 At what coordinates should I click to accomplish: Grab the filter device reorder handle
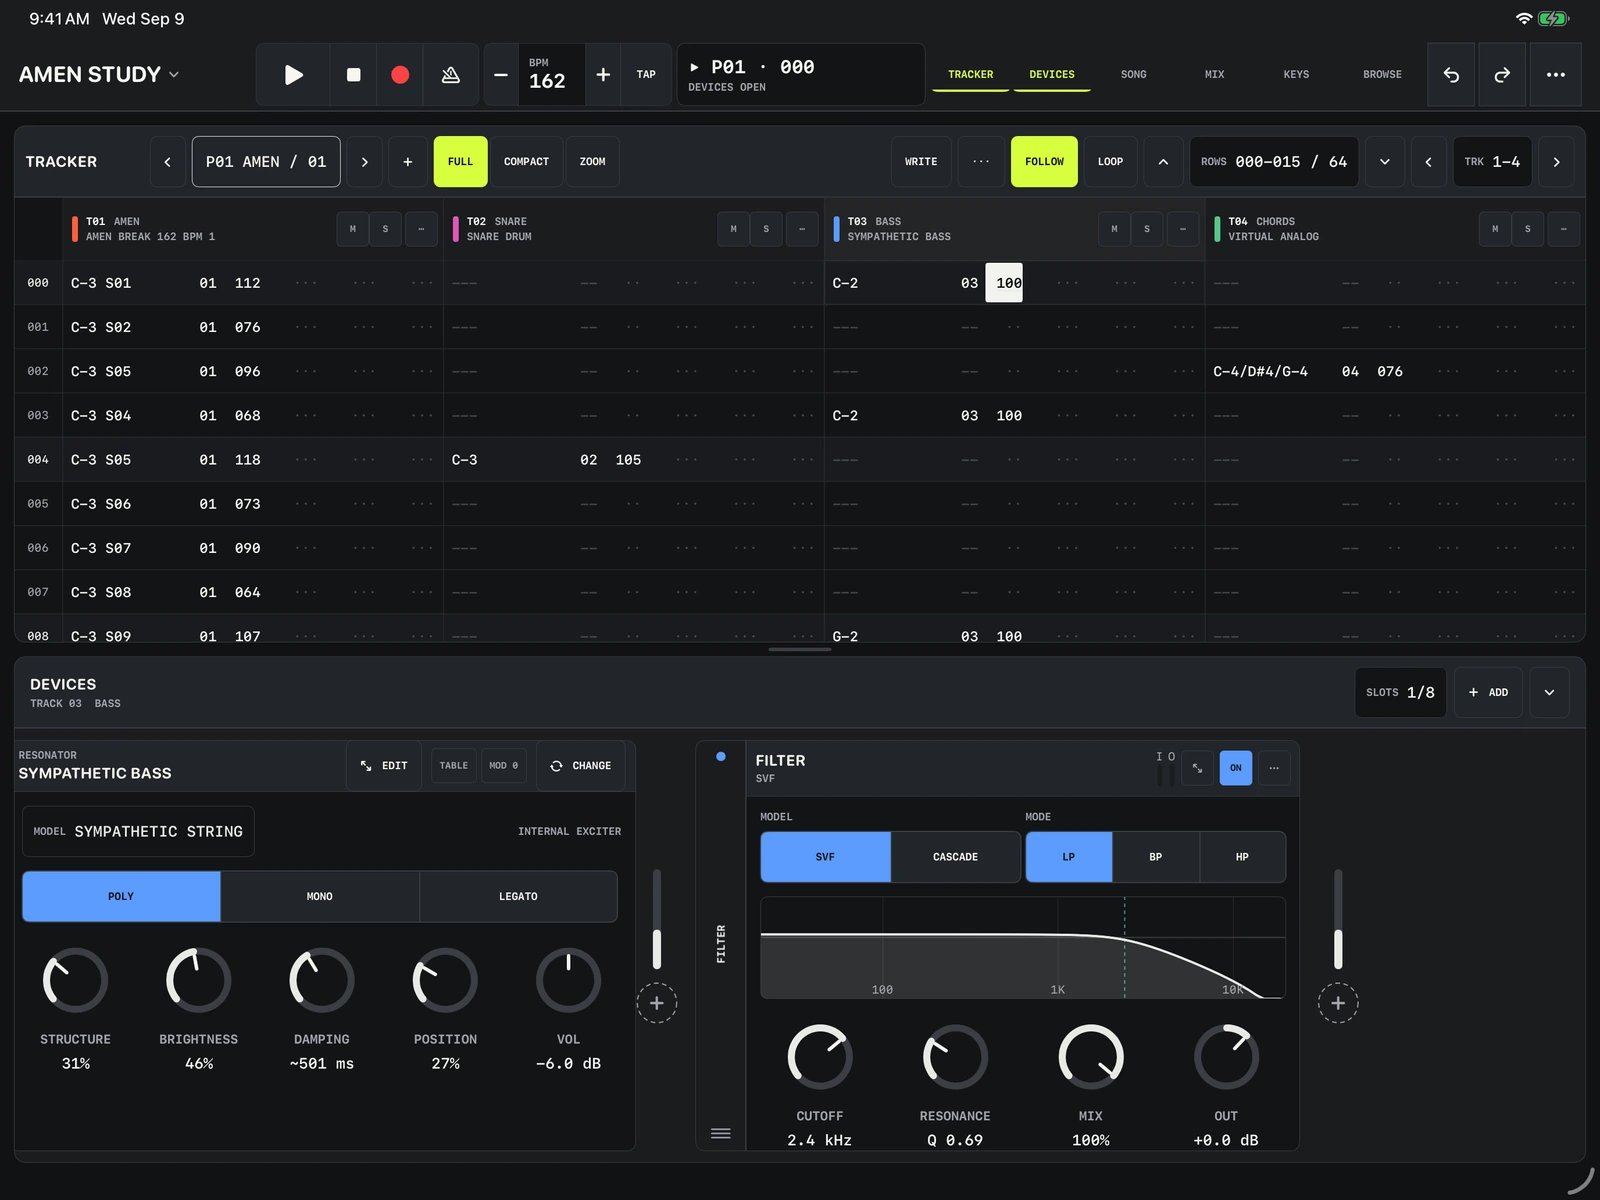(x=721, y=1133)
